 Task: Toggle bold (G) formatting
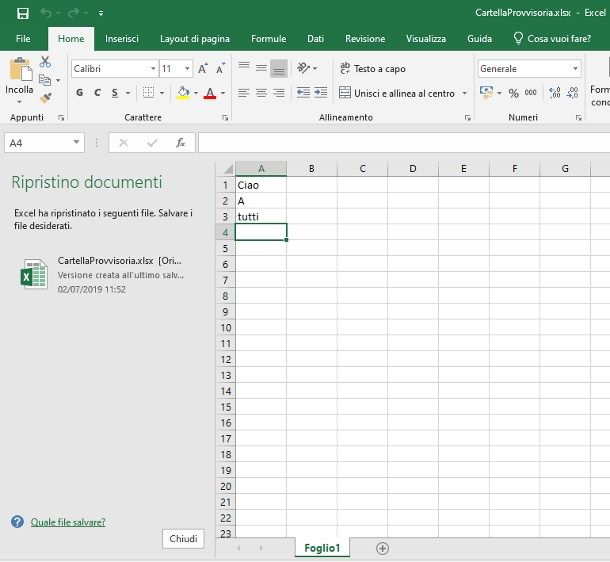79,93
